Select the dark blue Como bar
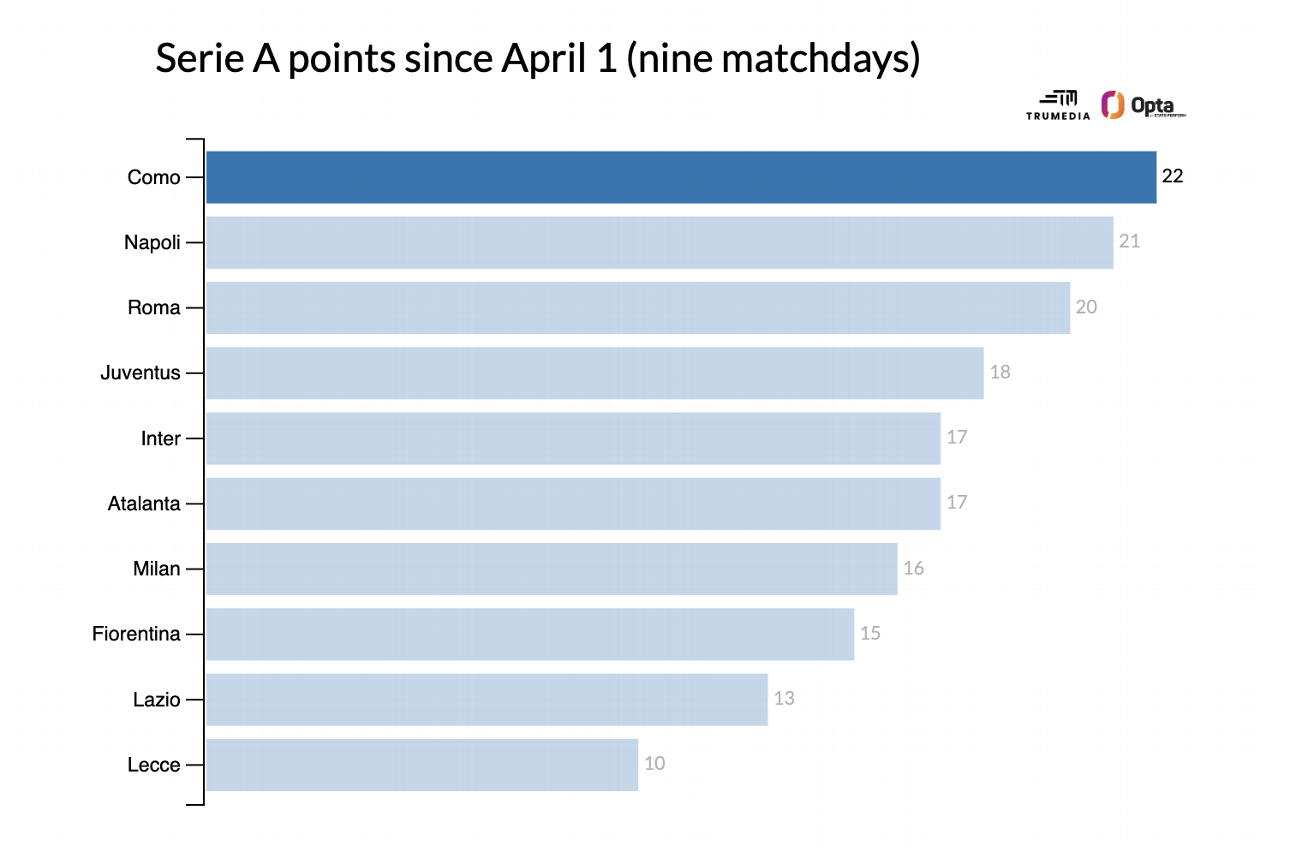Image resolution: width=1296 pixels, height=864 pixels. [x=681, y=178]
